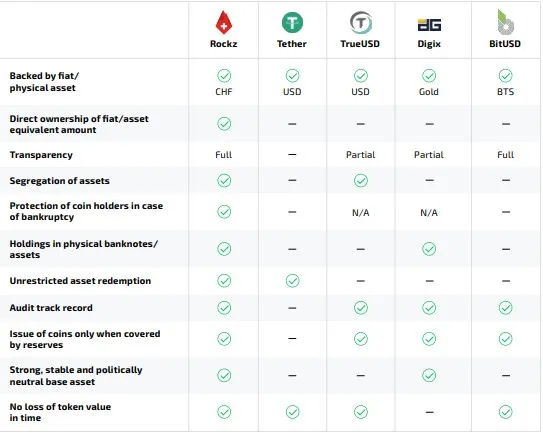Click TrueUSD checkmark for segregation of assets
Image resolution: width=543 pixels, height=434 pixels.
pos(360,180)
